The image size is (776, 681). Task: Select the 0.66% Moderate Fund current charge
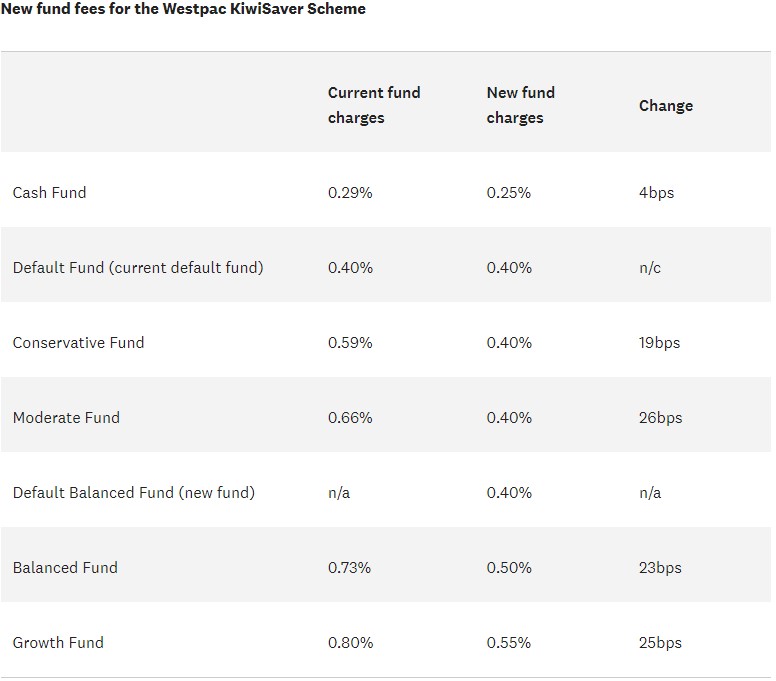(350, 418)
